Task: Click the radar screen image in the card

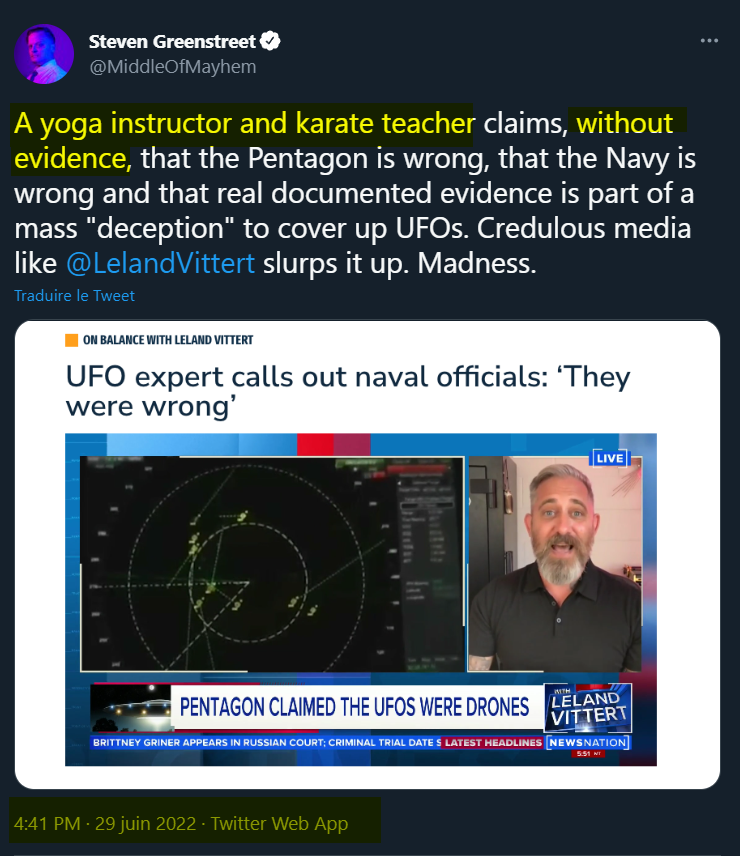Action: (272, 564)
